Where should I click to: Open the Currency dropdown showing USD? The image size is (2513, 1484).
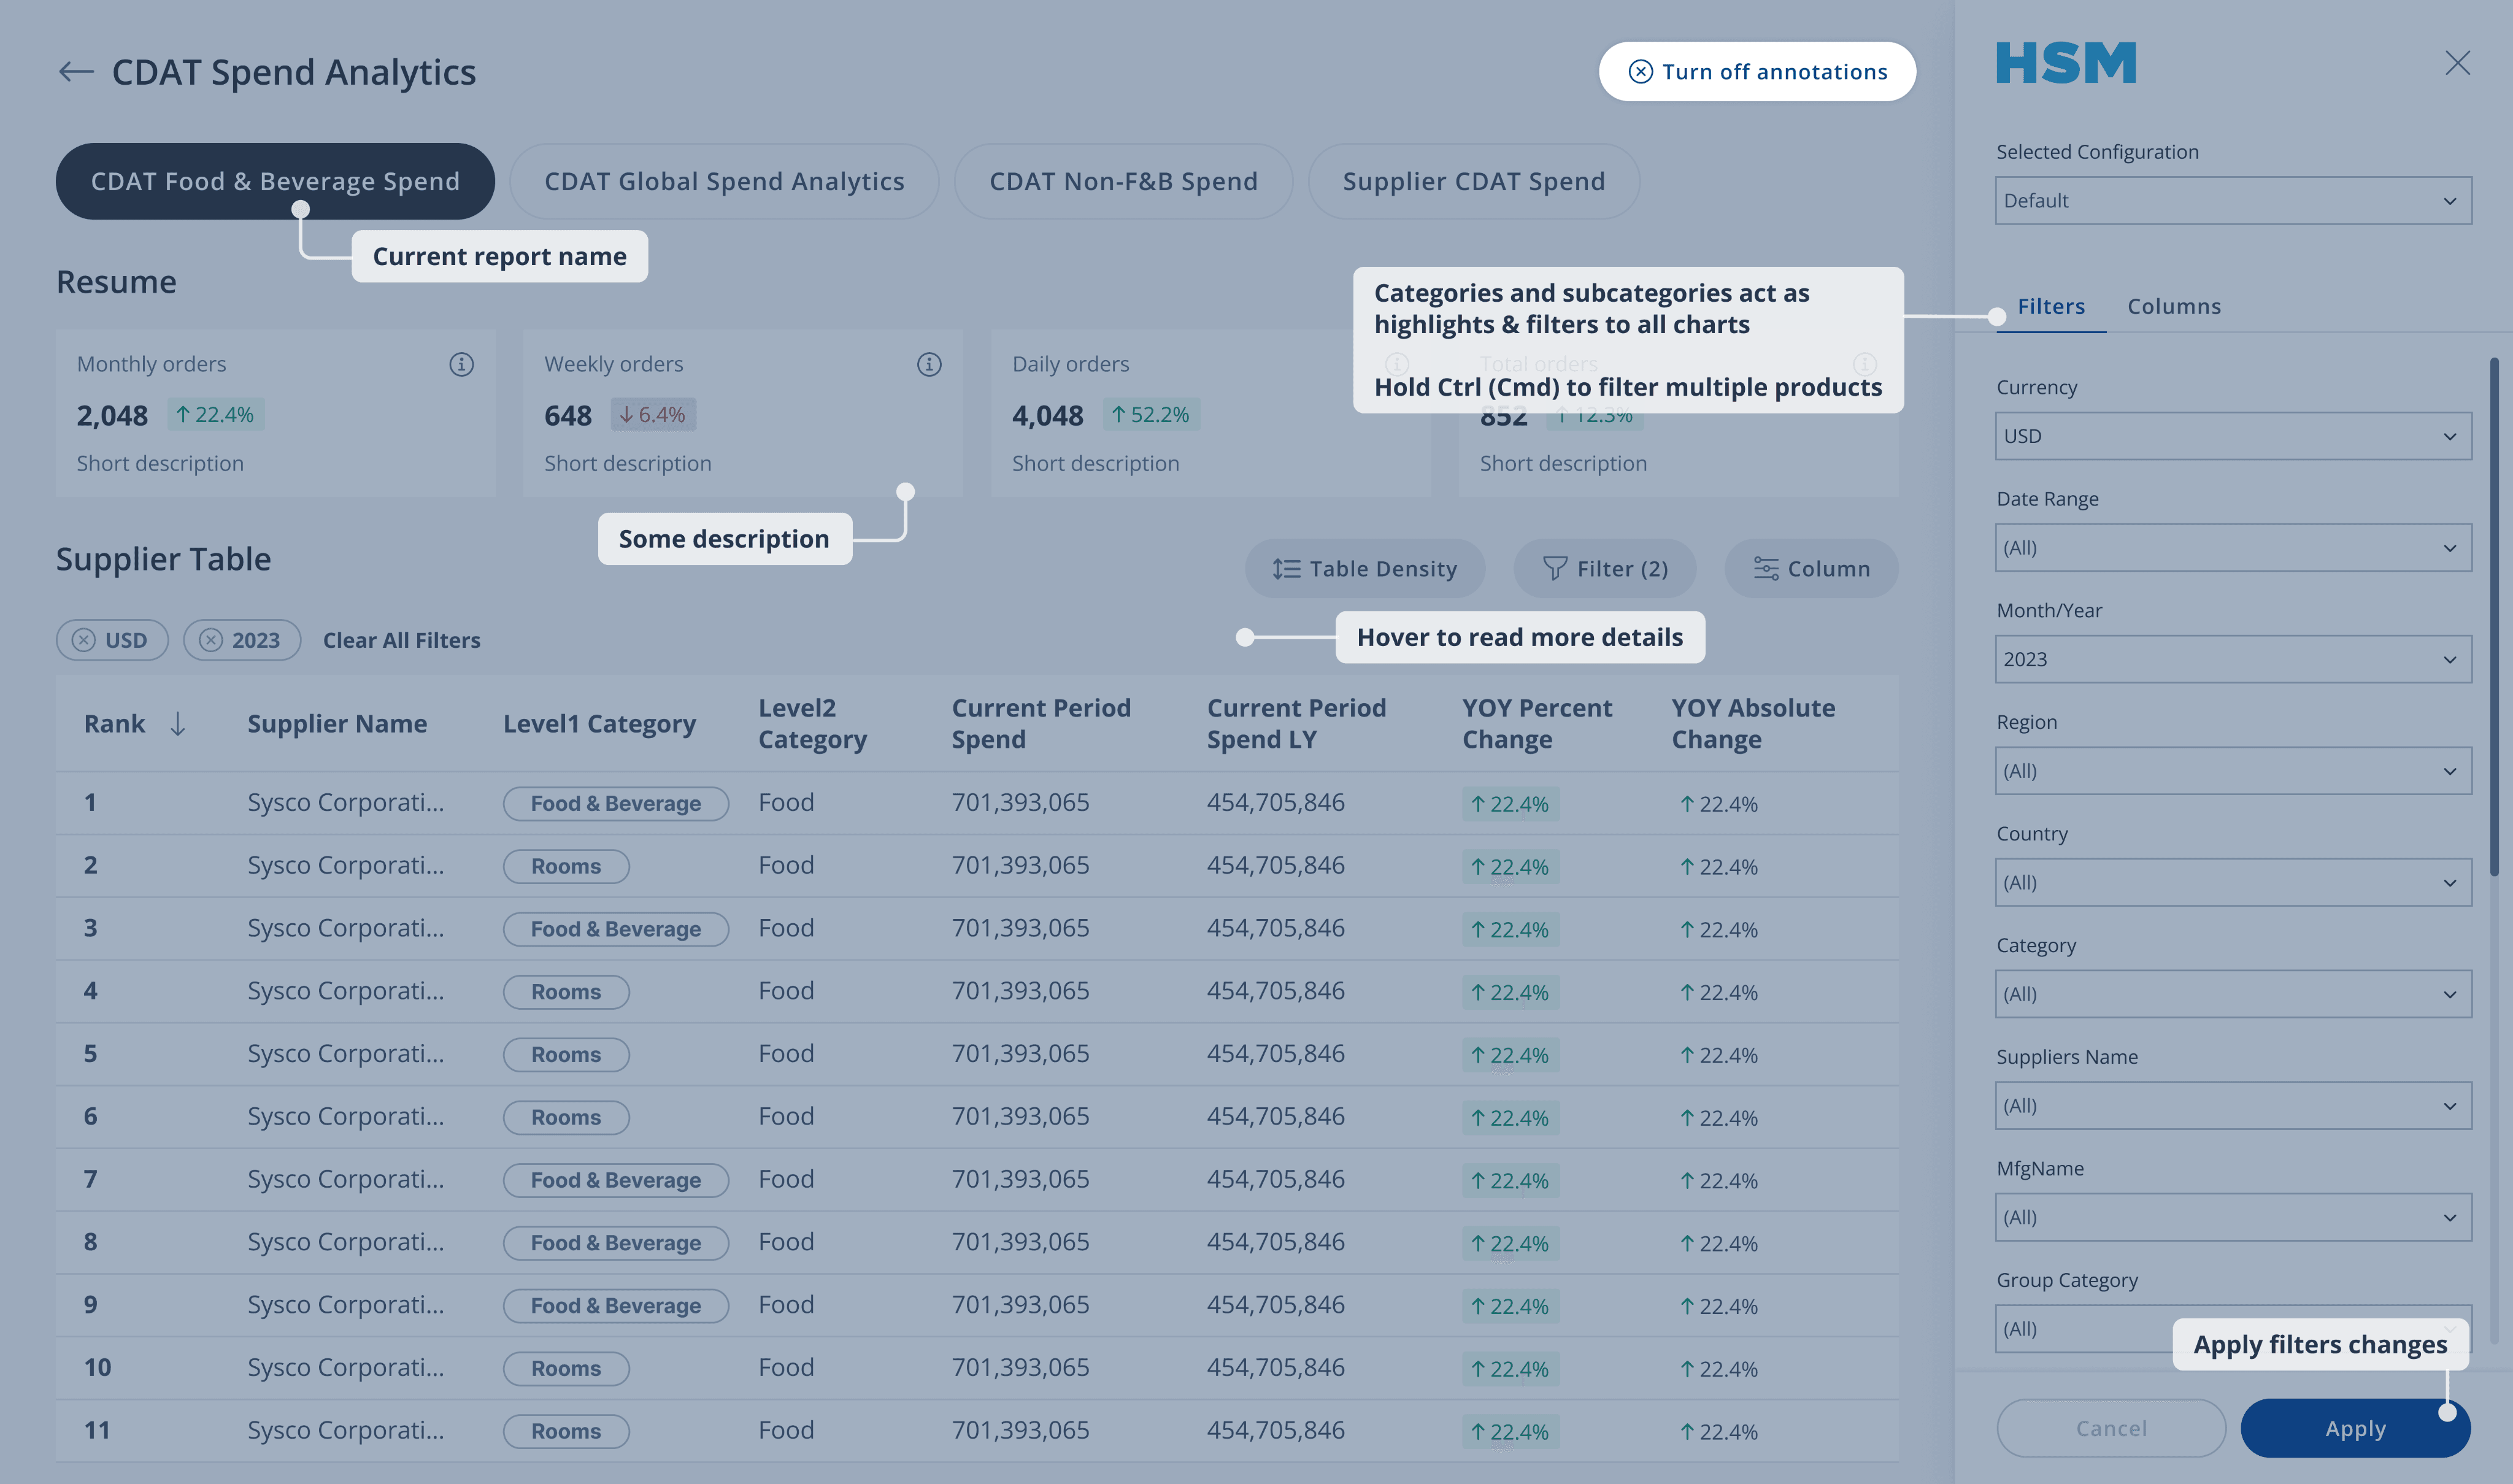coord(2233,436)
